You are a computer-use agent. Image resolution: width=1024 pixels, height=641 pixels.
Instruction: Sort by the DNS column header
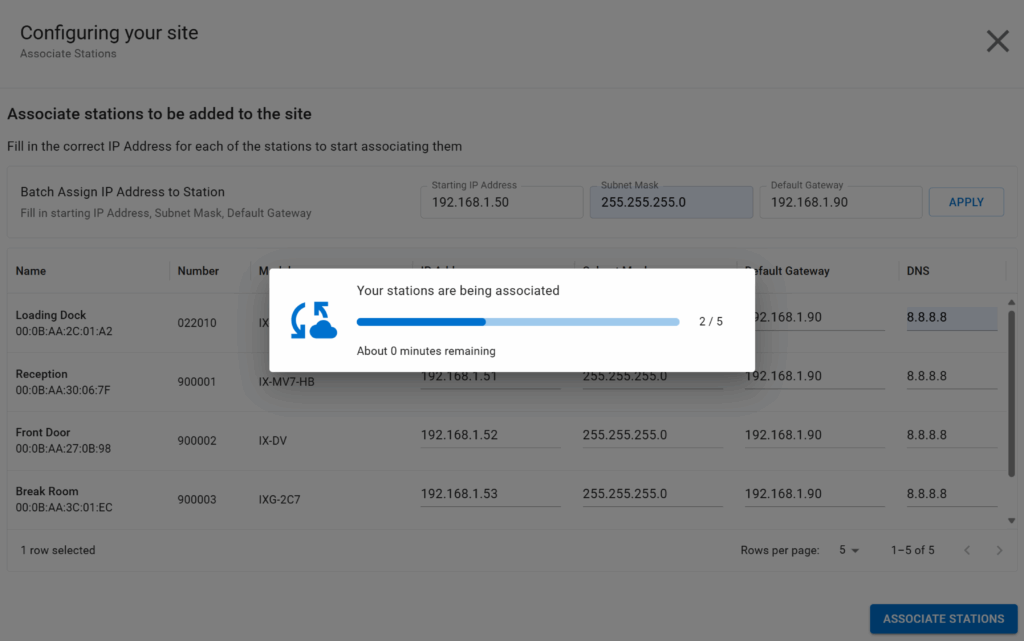point(918,271)
